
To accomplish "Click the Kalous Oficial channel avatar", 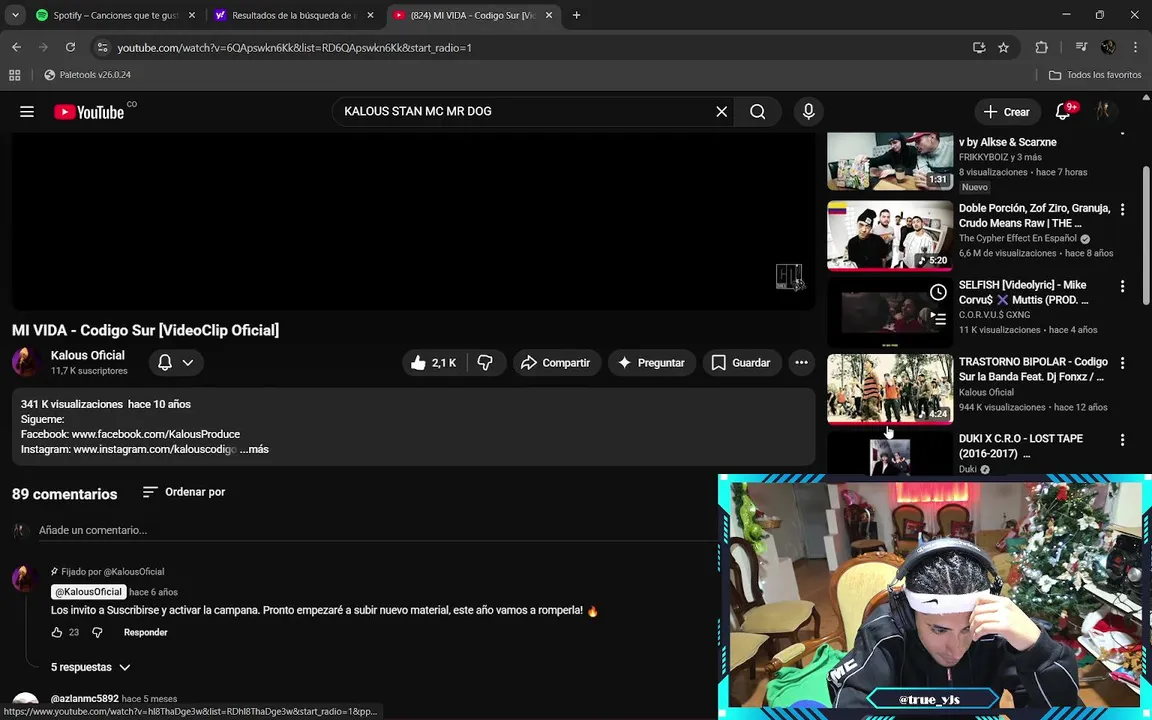I will click(x=26, y=363).
